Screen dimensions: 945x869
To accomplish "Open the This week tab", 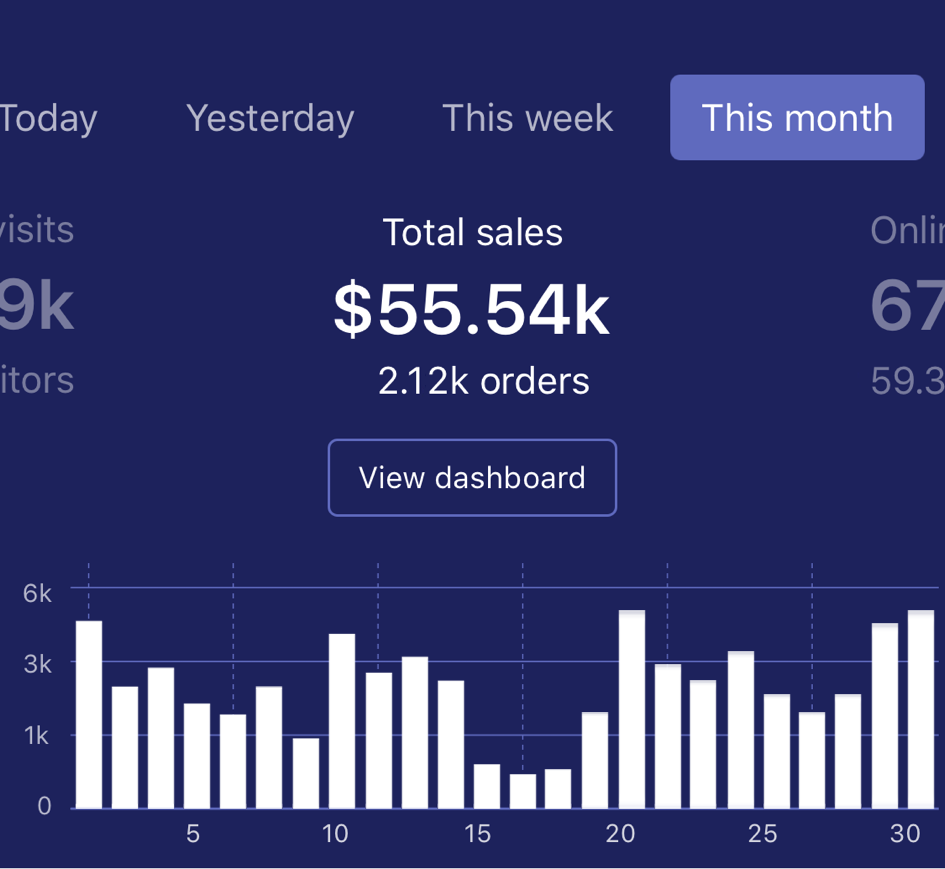I will pos(527,118).
